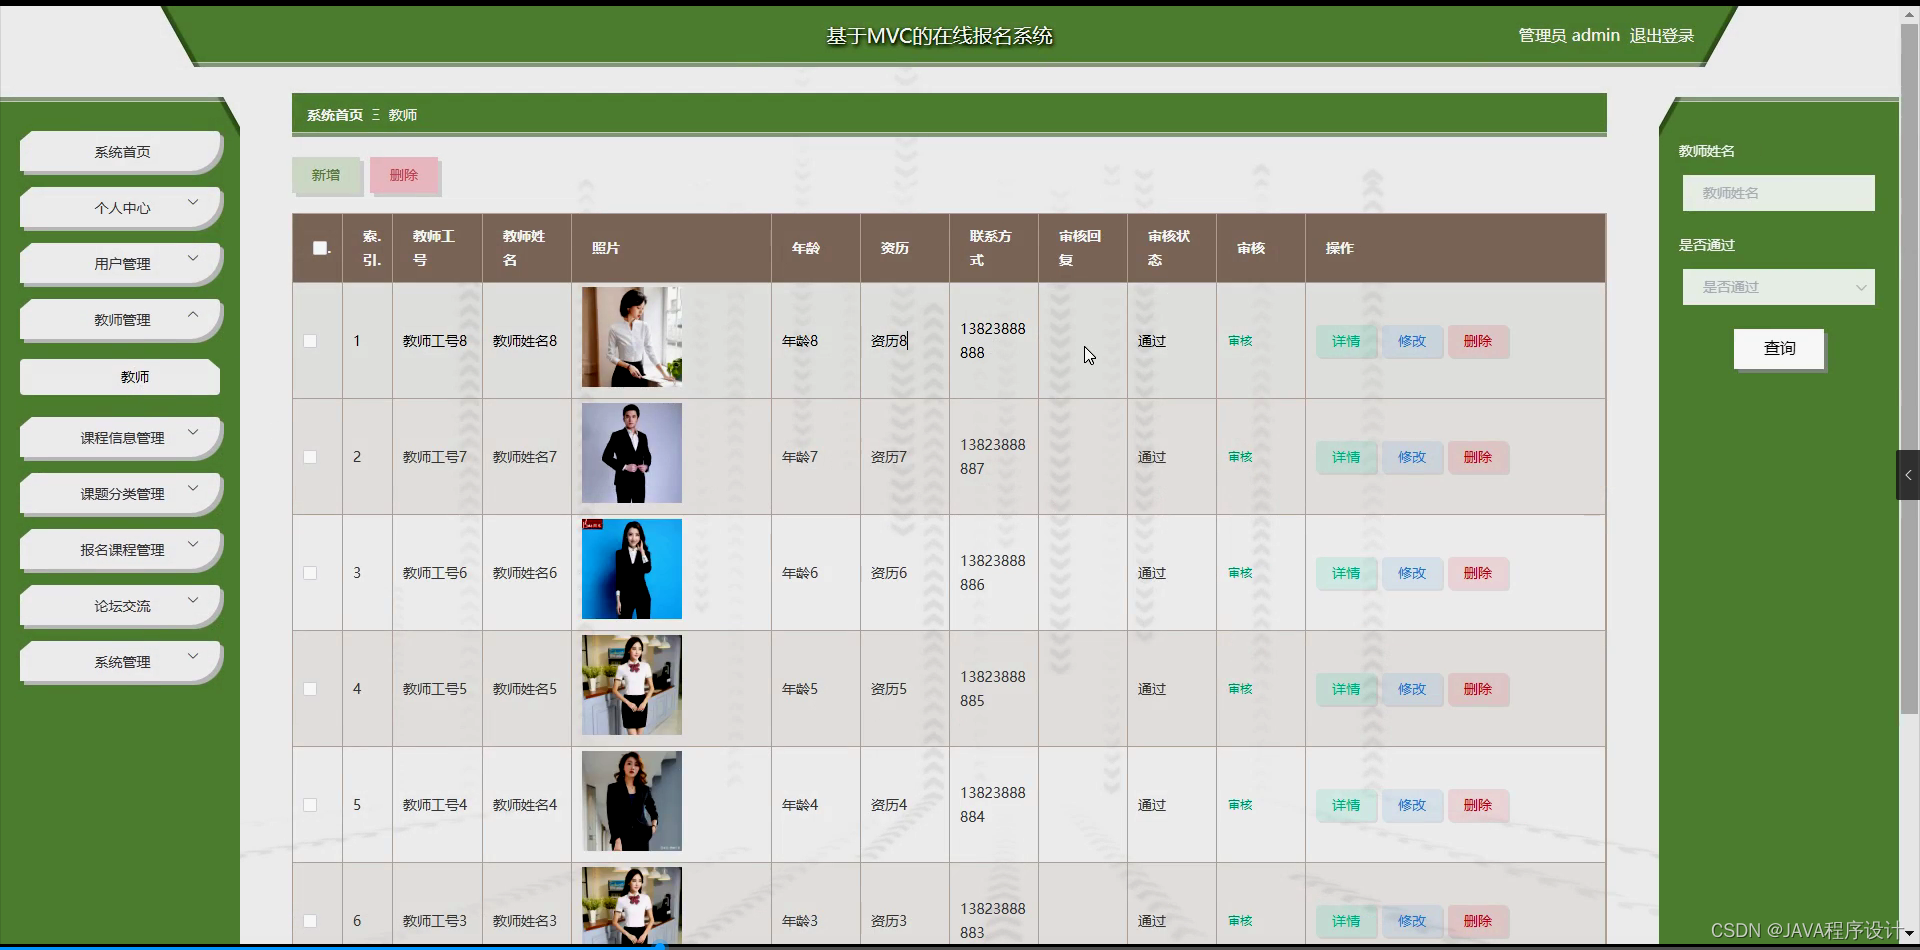
Task: Click 删除 for 教师工号4 row
Action: pos(1478,805)
